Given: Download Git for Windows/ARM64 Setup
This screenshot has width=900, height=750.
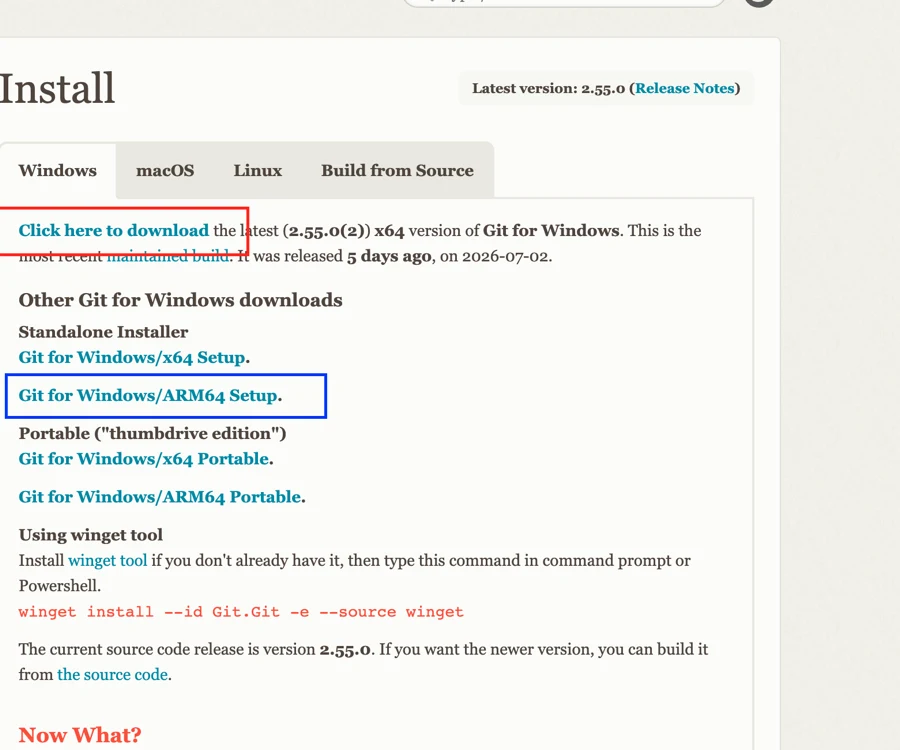Looking at the screenshot, I should tap(148, 395).
